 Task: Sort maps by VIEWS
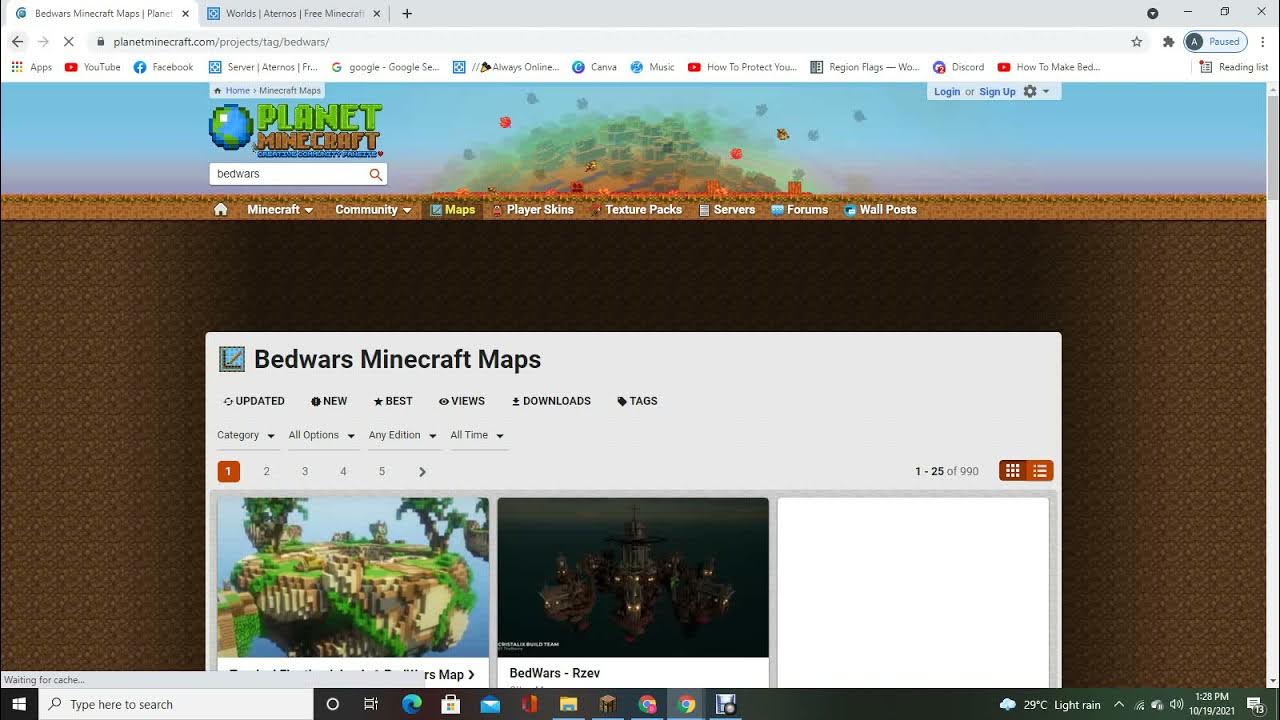[462, 401]
